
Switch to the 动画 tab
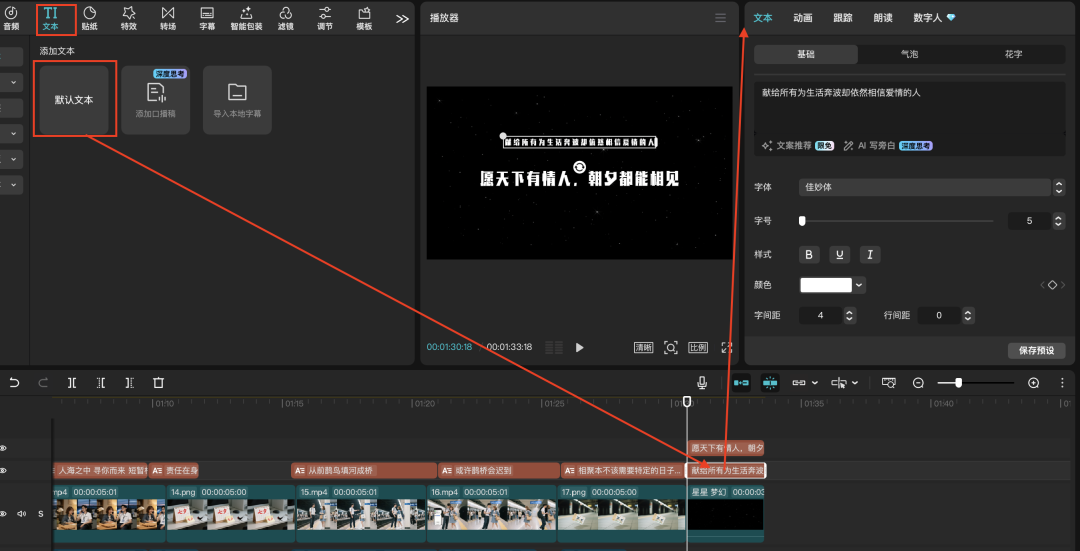(x=802, y=18)
